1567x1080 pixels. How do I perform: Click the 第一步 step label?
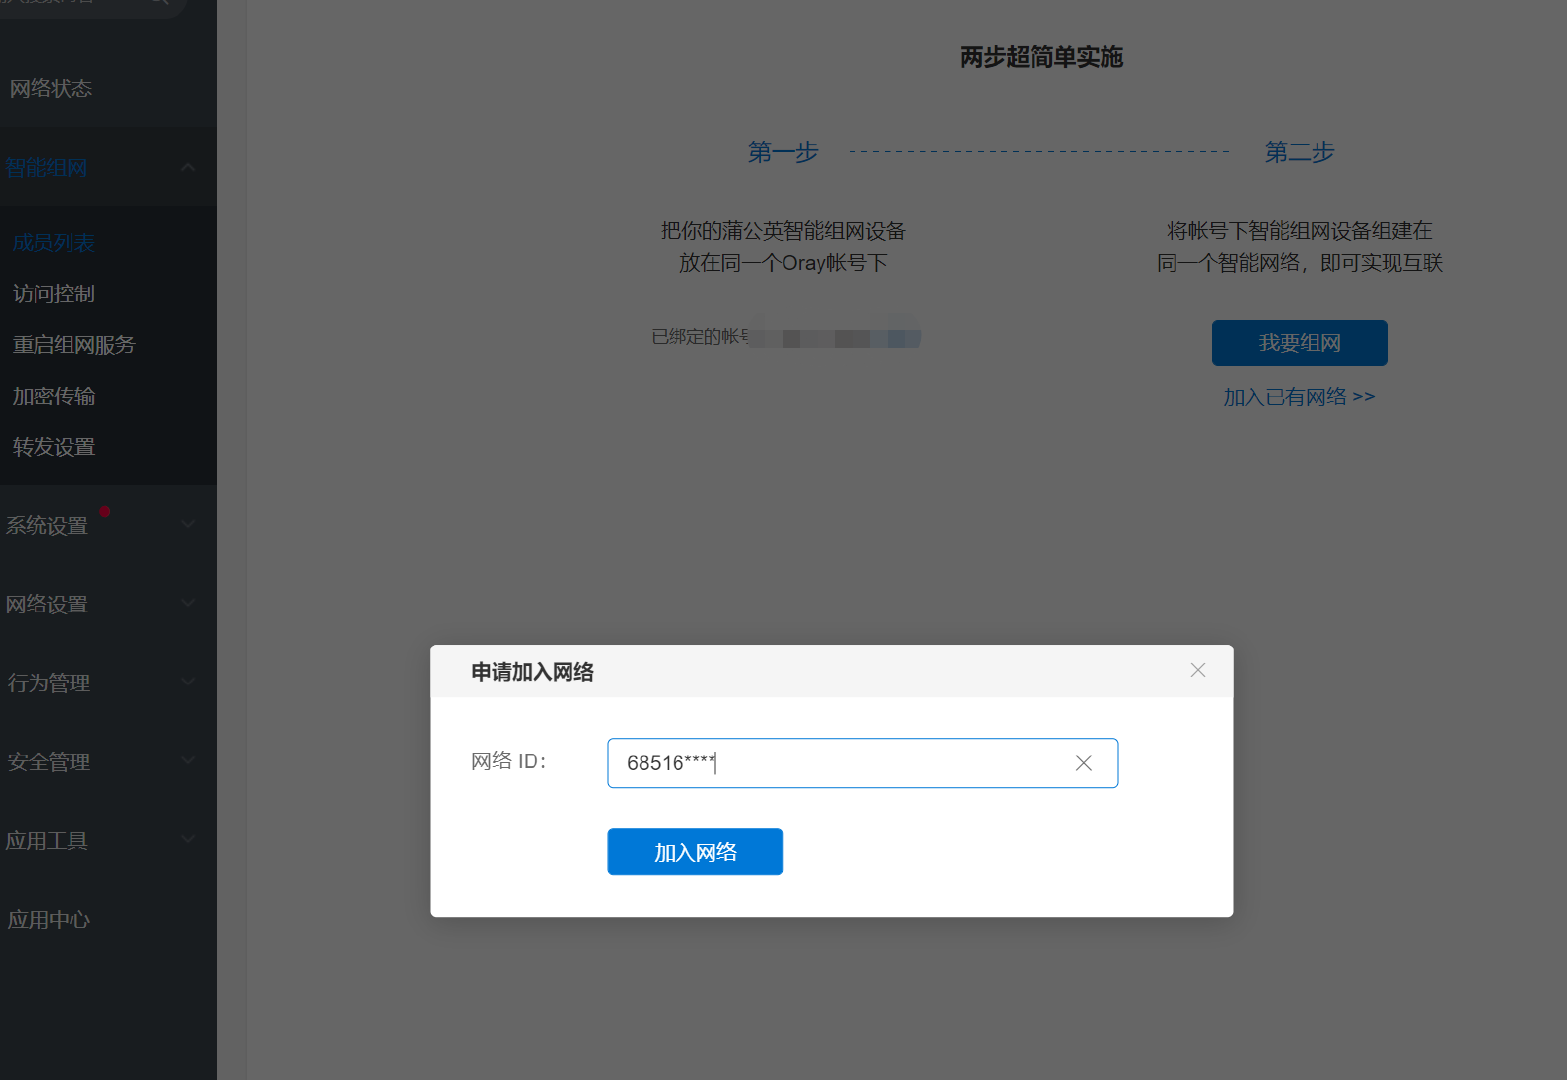783,152
